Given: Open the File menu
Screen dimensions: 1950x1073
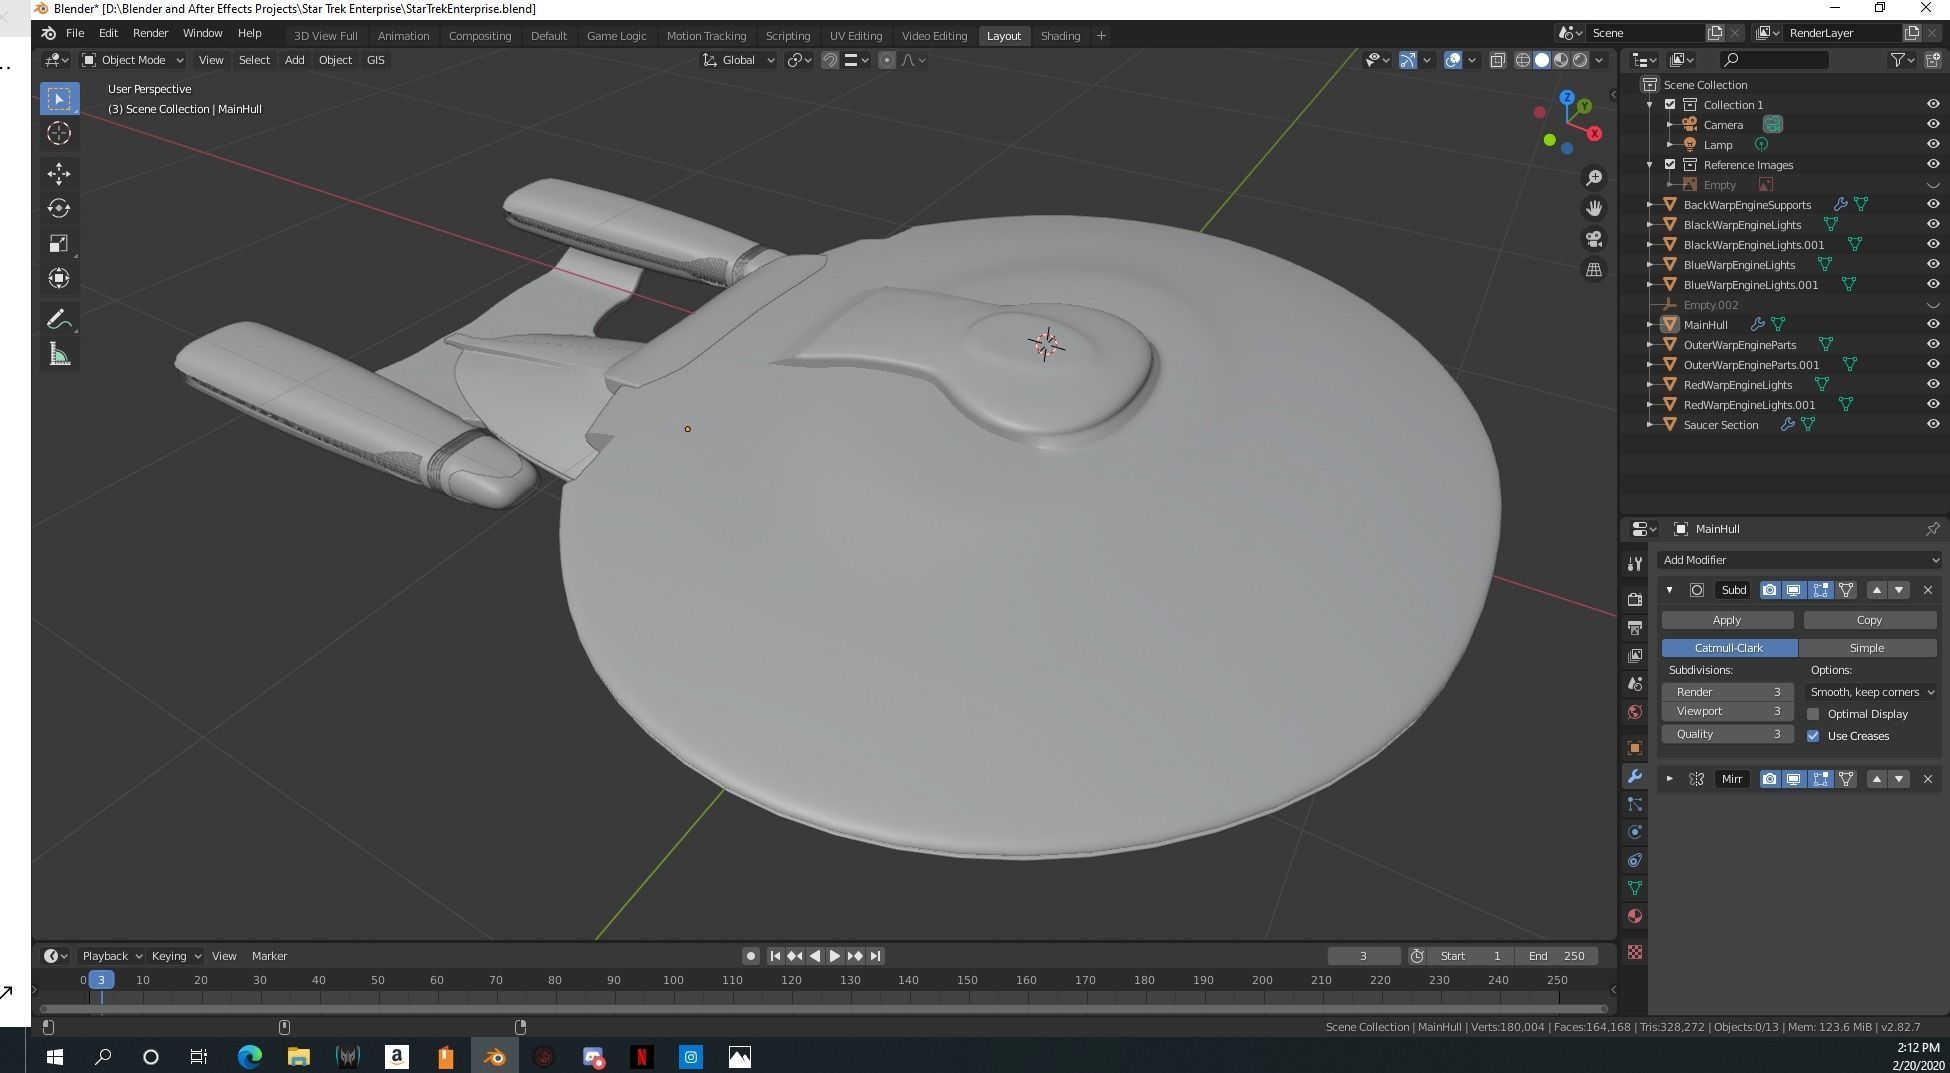Looking at the screenshot, I should [x=75, y=33].
